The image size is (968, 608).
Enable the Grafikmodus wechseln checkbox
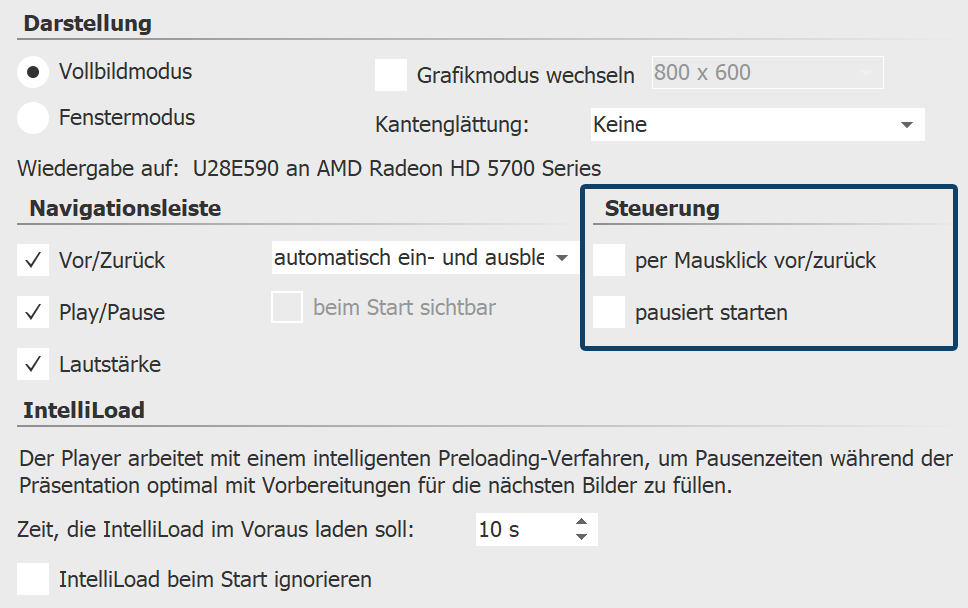pos(391,75)
